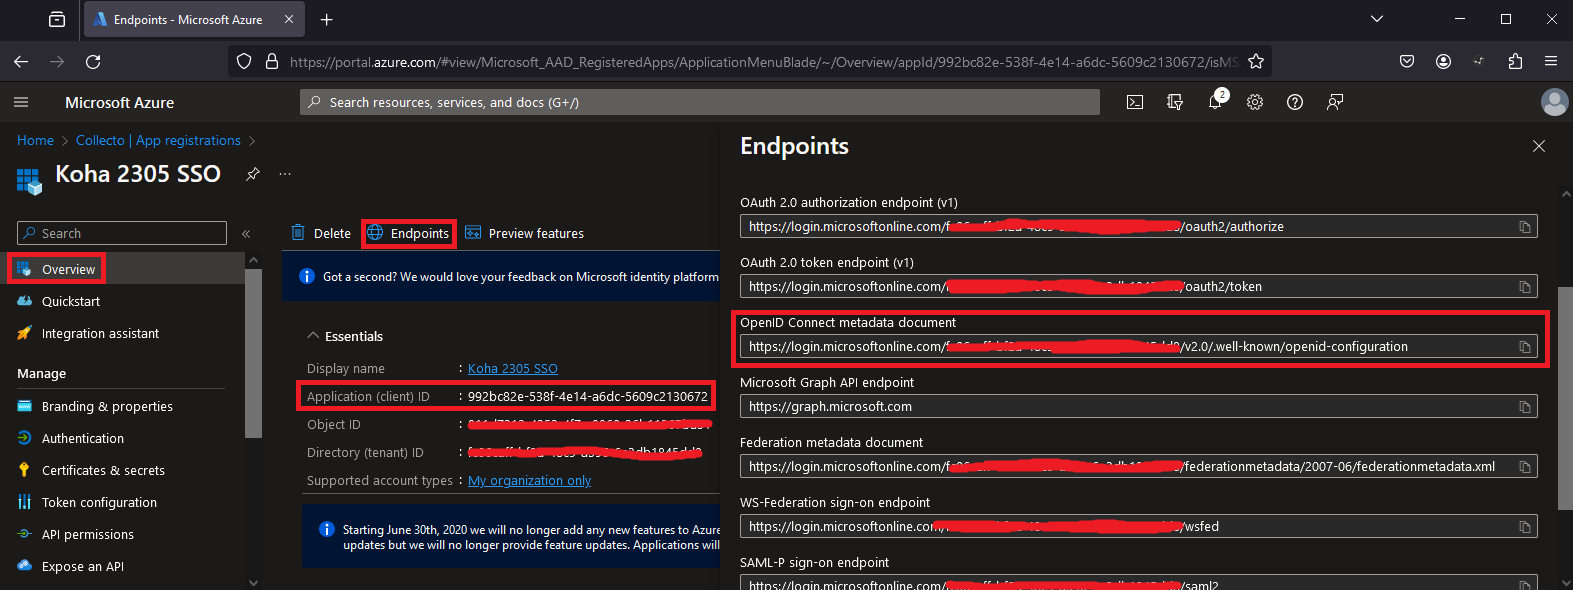1573x590 pixels.
Task: Click Delete in the command bar
Action: point(321,233)
